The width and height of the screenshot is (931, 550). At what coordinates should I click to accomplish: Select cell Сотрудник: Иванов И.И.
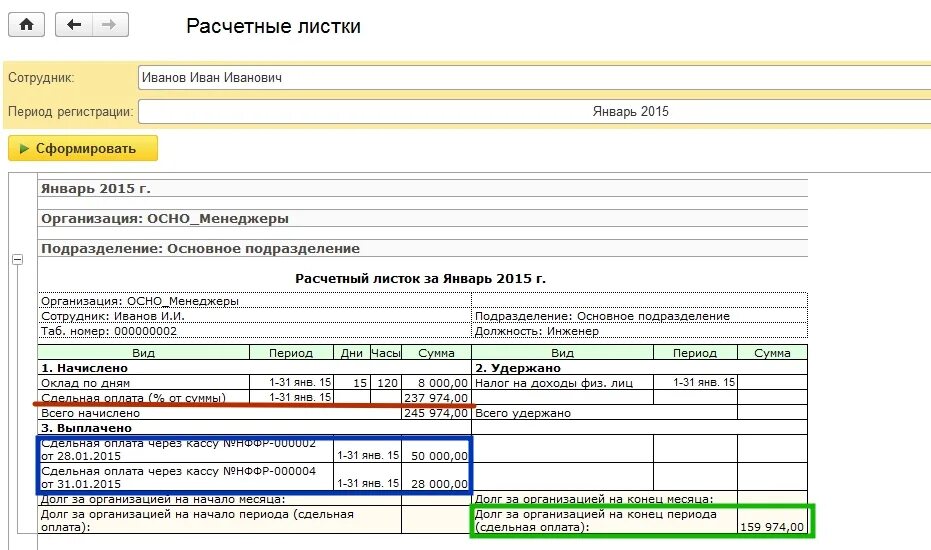tap(255, 316)
